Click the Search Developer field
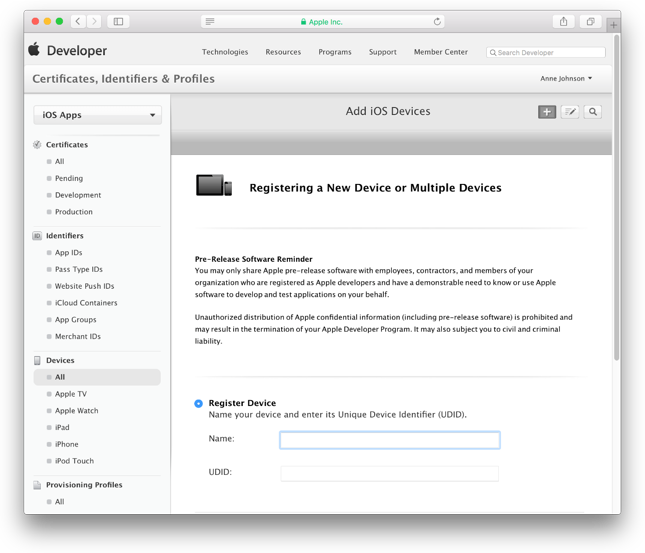Viewport: 645px width, 553px height. pyautogui.click(x=546, y=52)
